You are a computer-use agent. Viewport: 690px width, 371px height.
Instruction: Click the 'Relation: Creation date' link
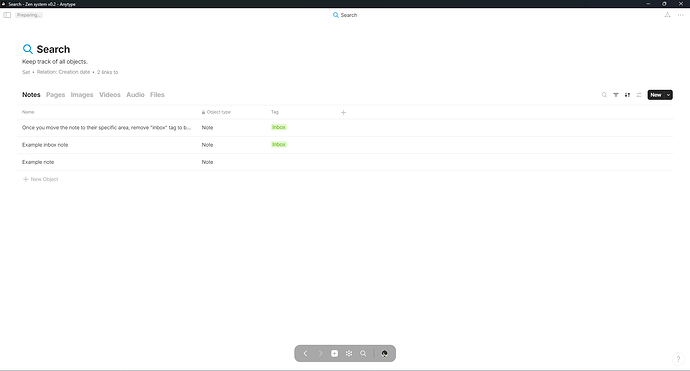coord(63,72)
